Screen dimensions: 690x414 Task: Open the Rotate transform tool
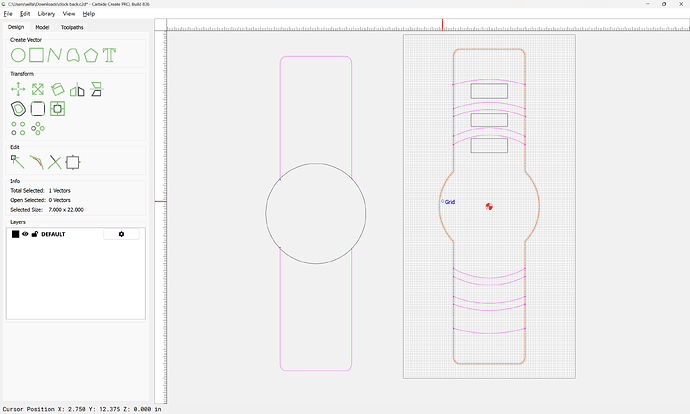click(58, 89)
